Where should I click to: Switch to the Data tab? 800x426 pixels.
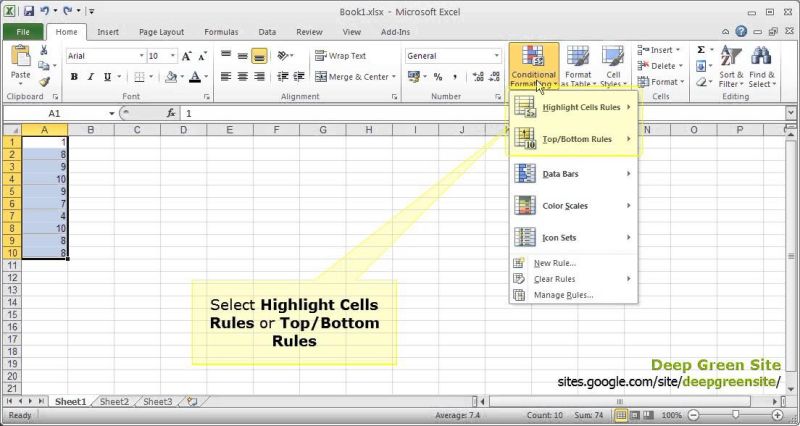(x=267, y=32)
